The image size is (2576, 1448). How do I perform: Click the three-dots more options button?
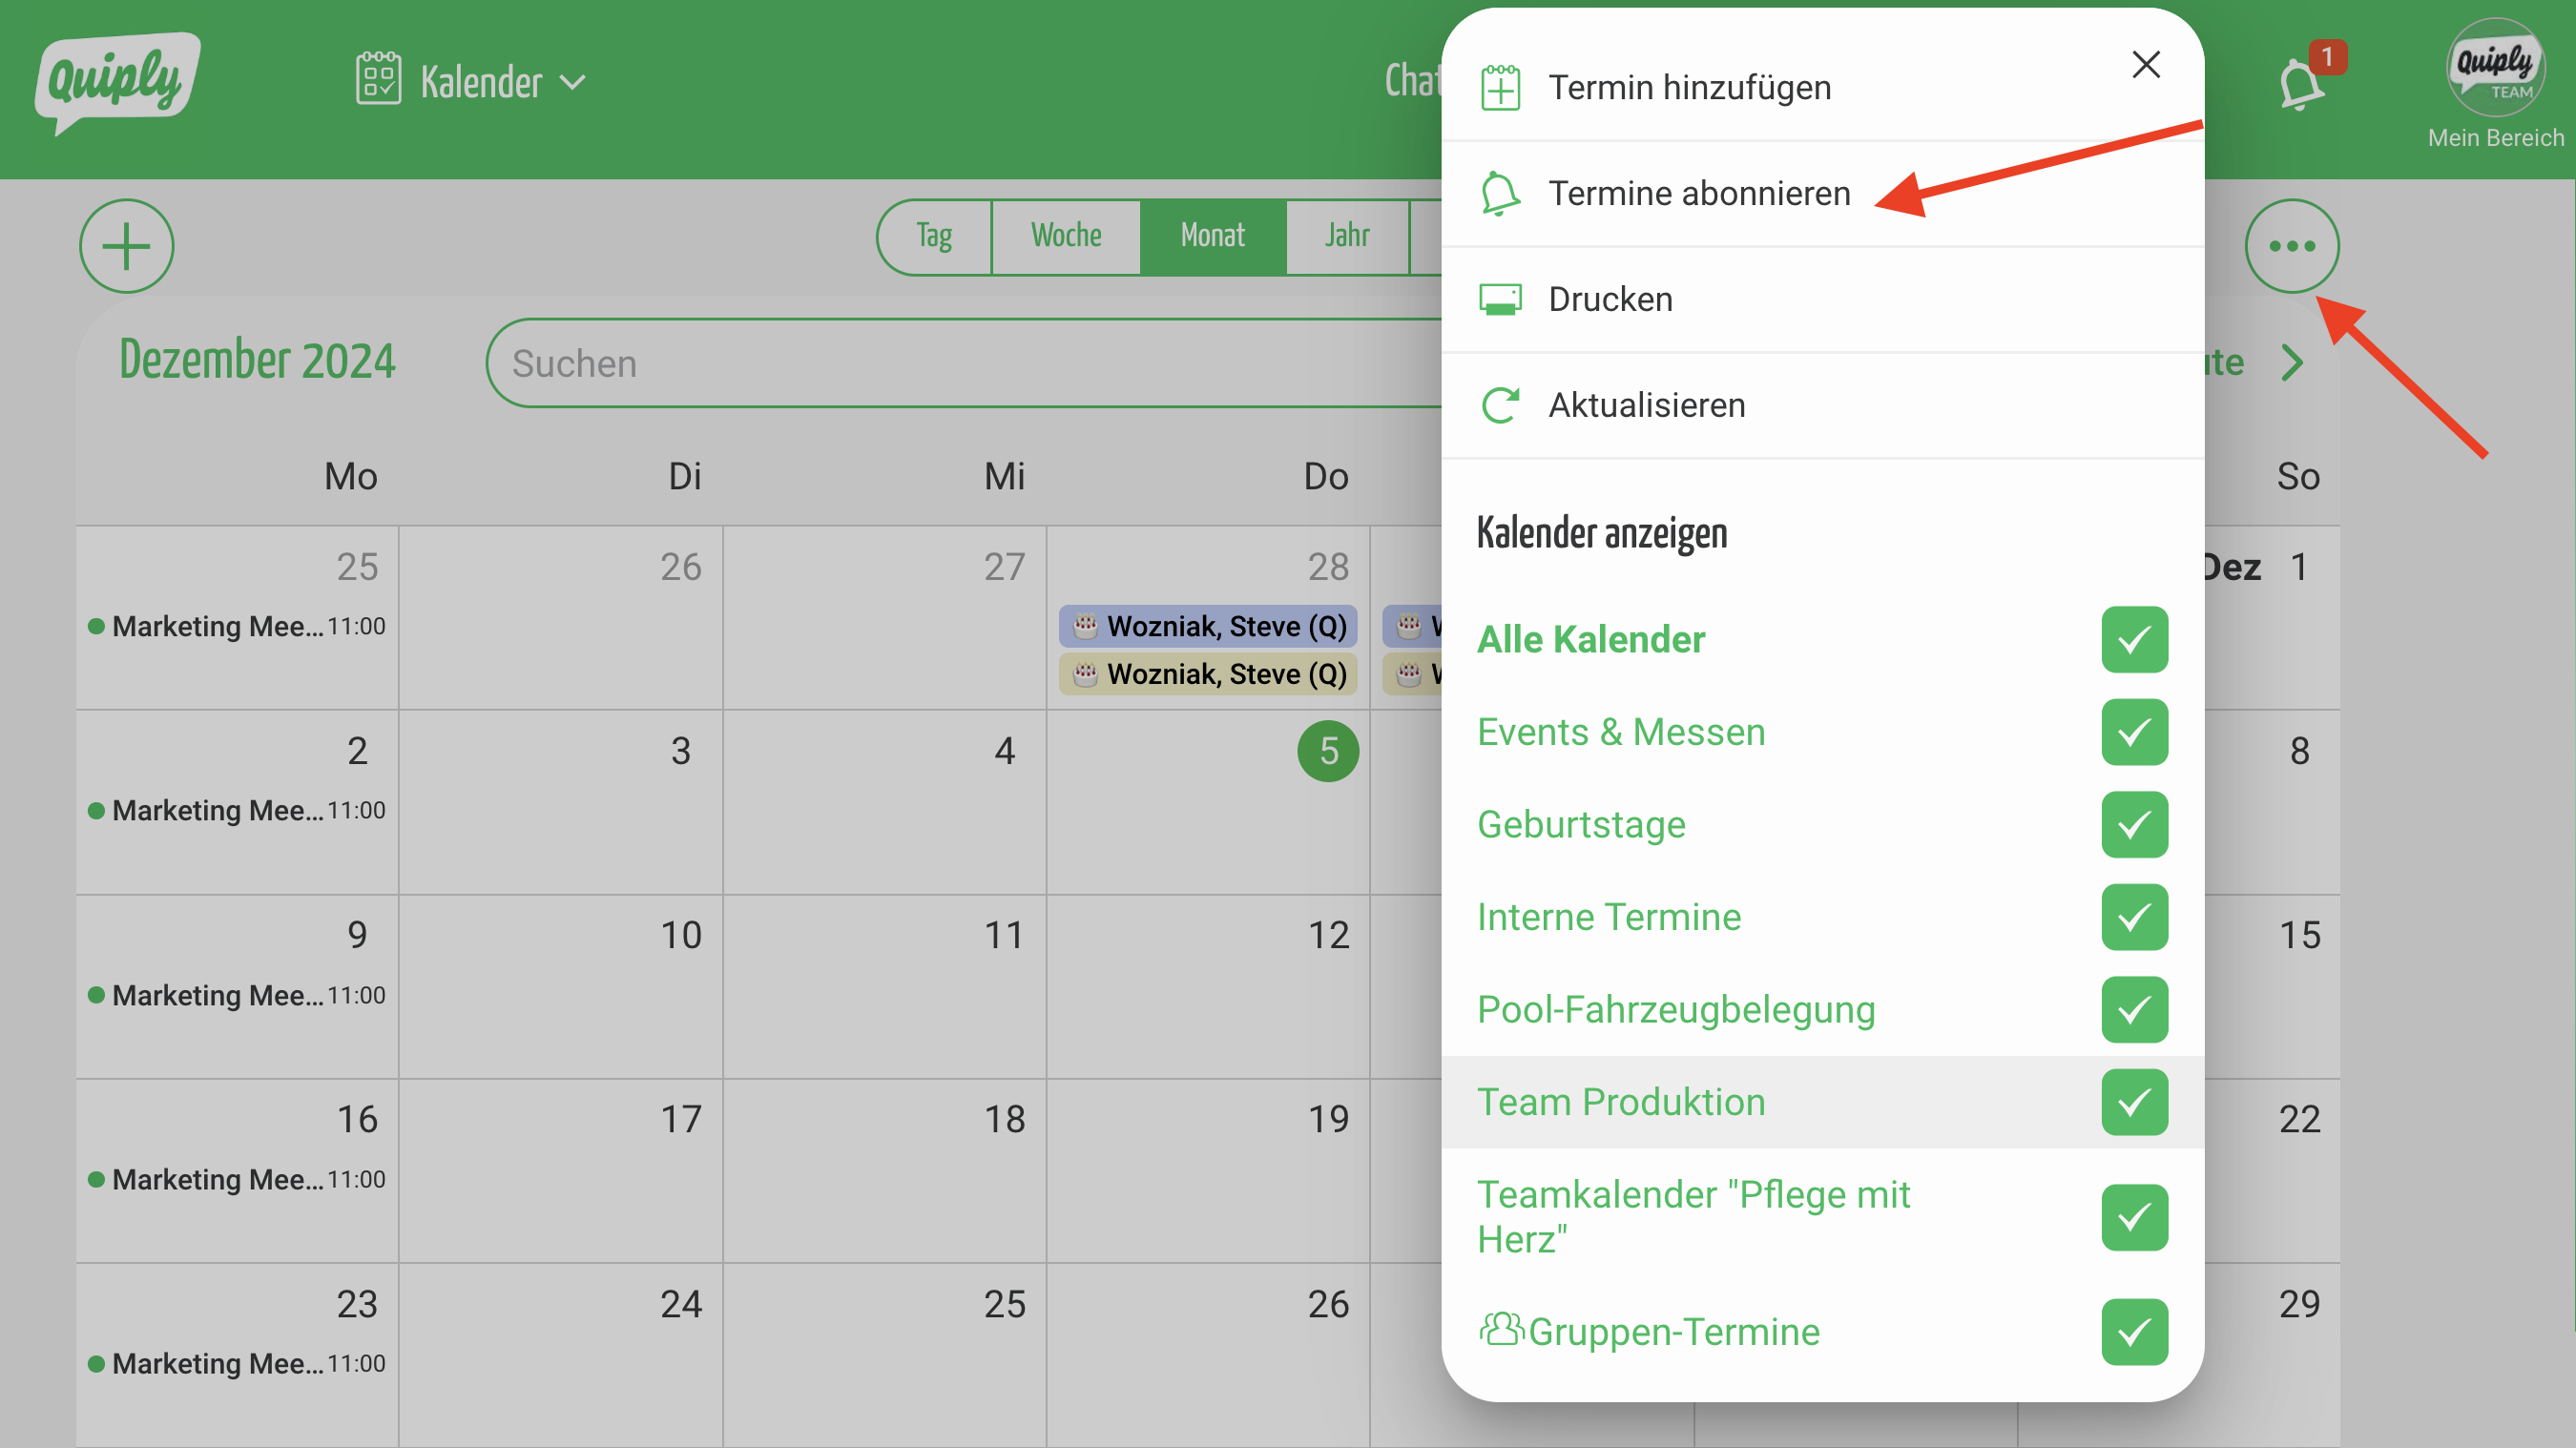tap(2291, 246)
